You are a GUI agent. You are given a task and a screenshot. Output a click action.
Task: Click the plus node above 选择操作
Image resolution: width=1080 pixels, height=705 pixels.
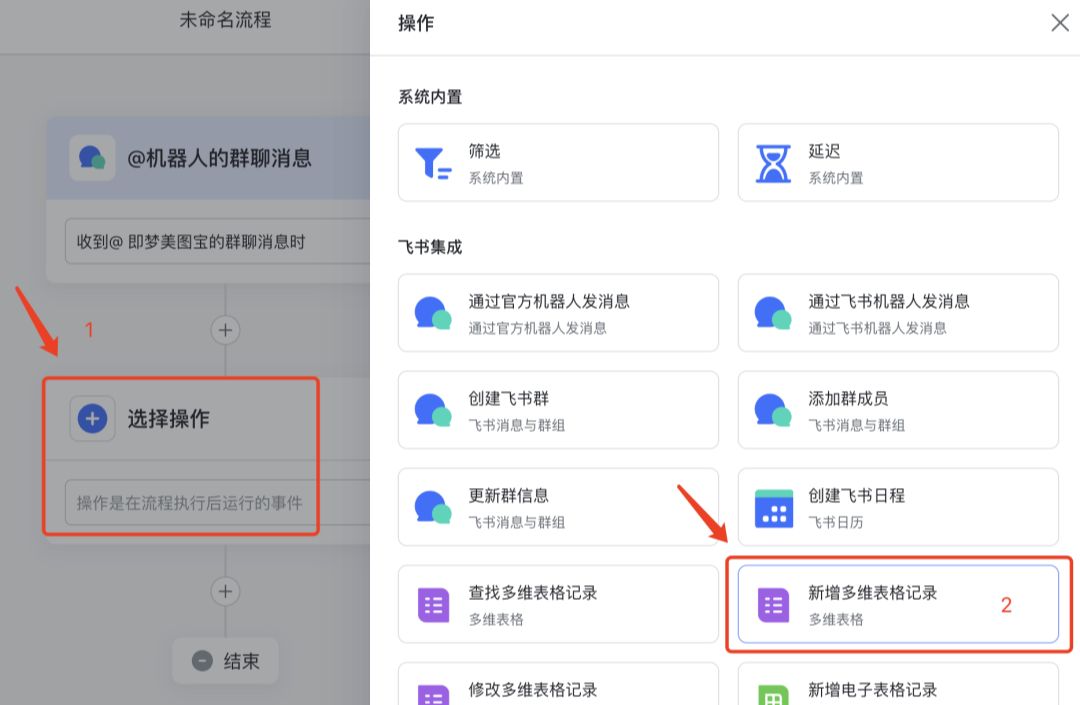225,330
